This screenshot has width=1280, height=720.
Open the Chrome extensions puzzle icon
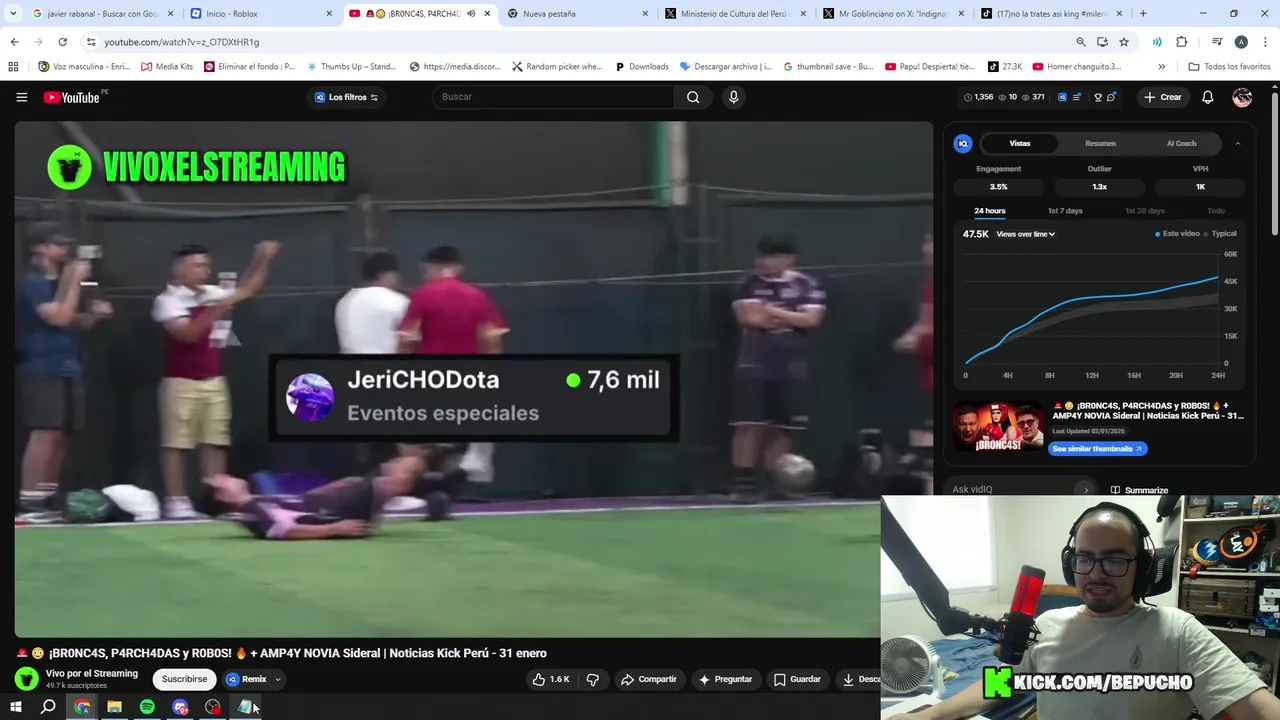[x=1181, y=42]
